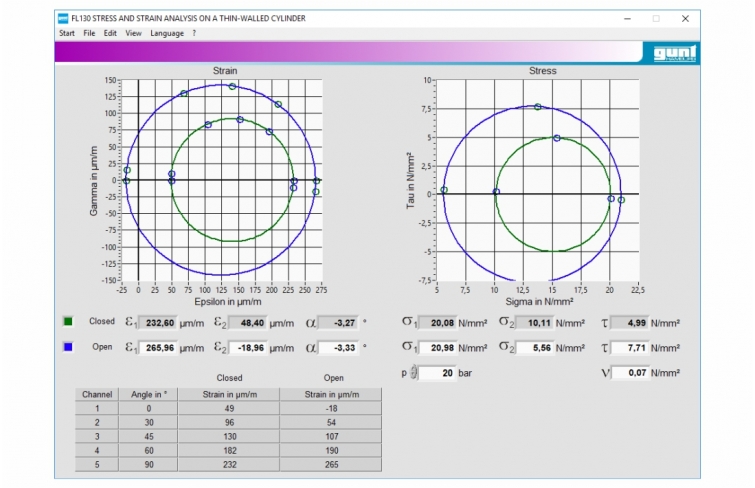Click Open strain cell 54

(331, 422)
